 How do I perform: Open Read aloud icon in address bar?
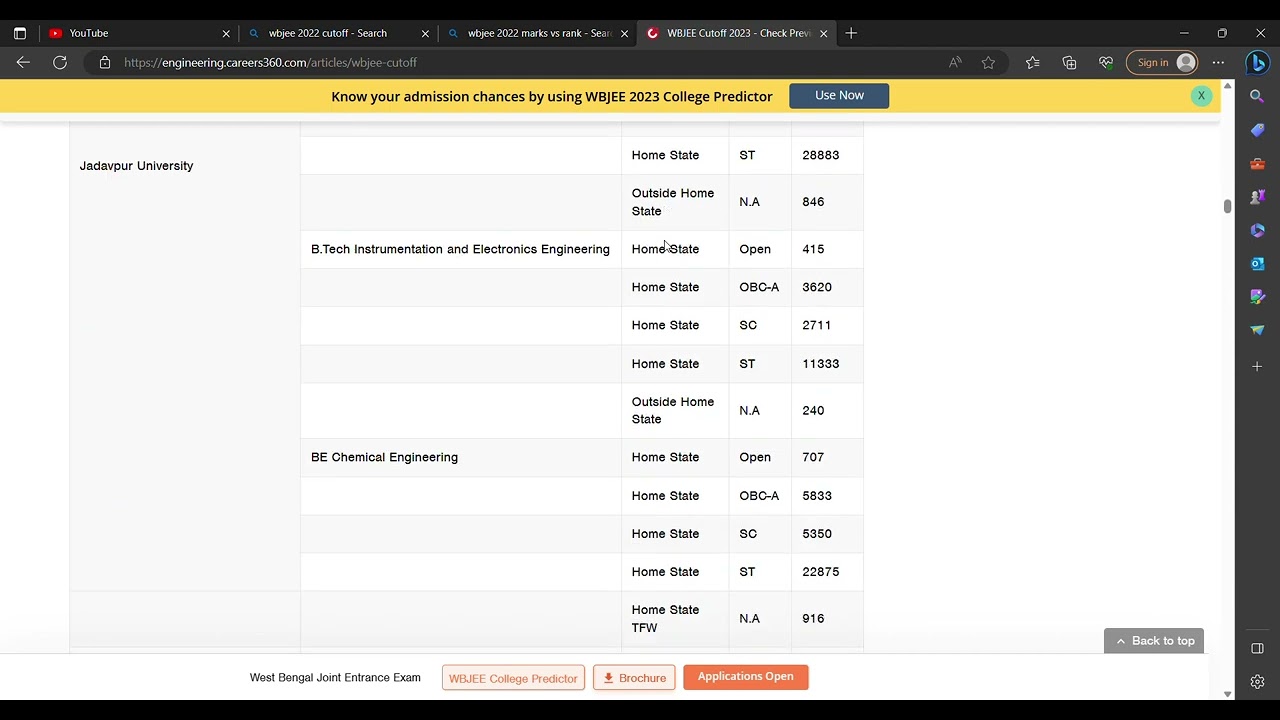955,62
